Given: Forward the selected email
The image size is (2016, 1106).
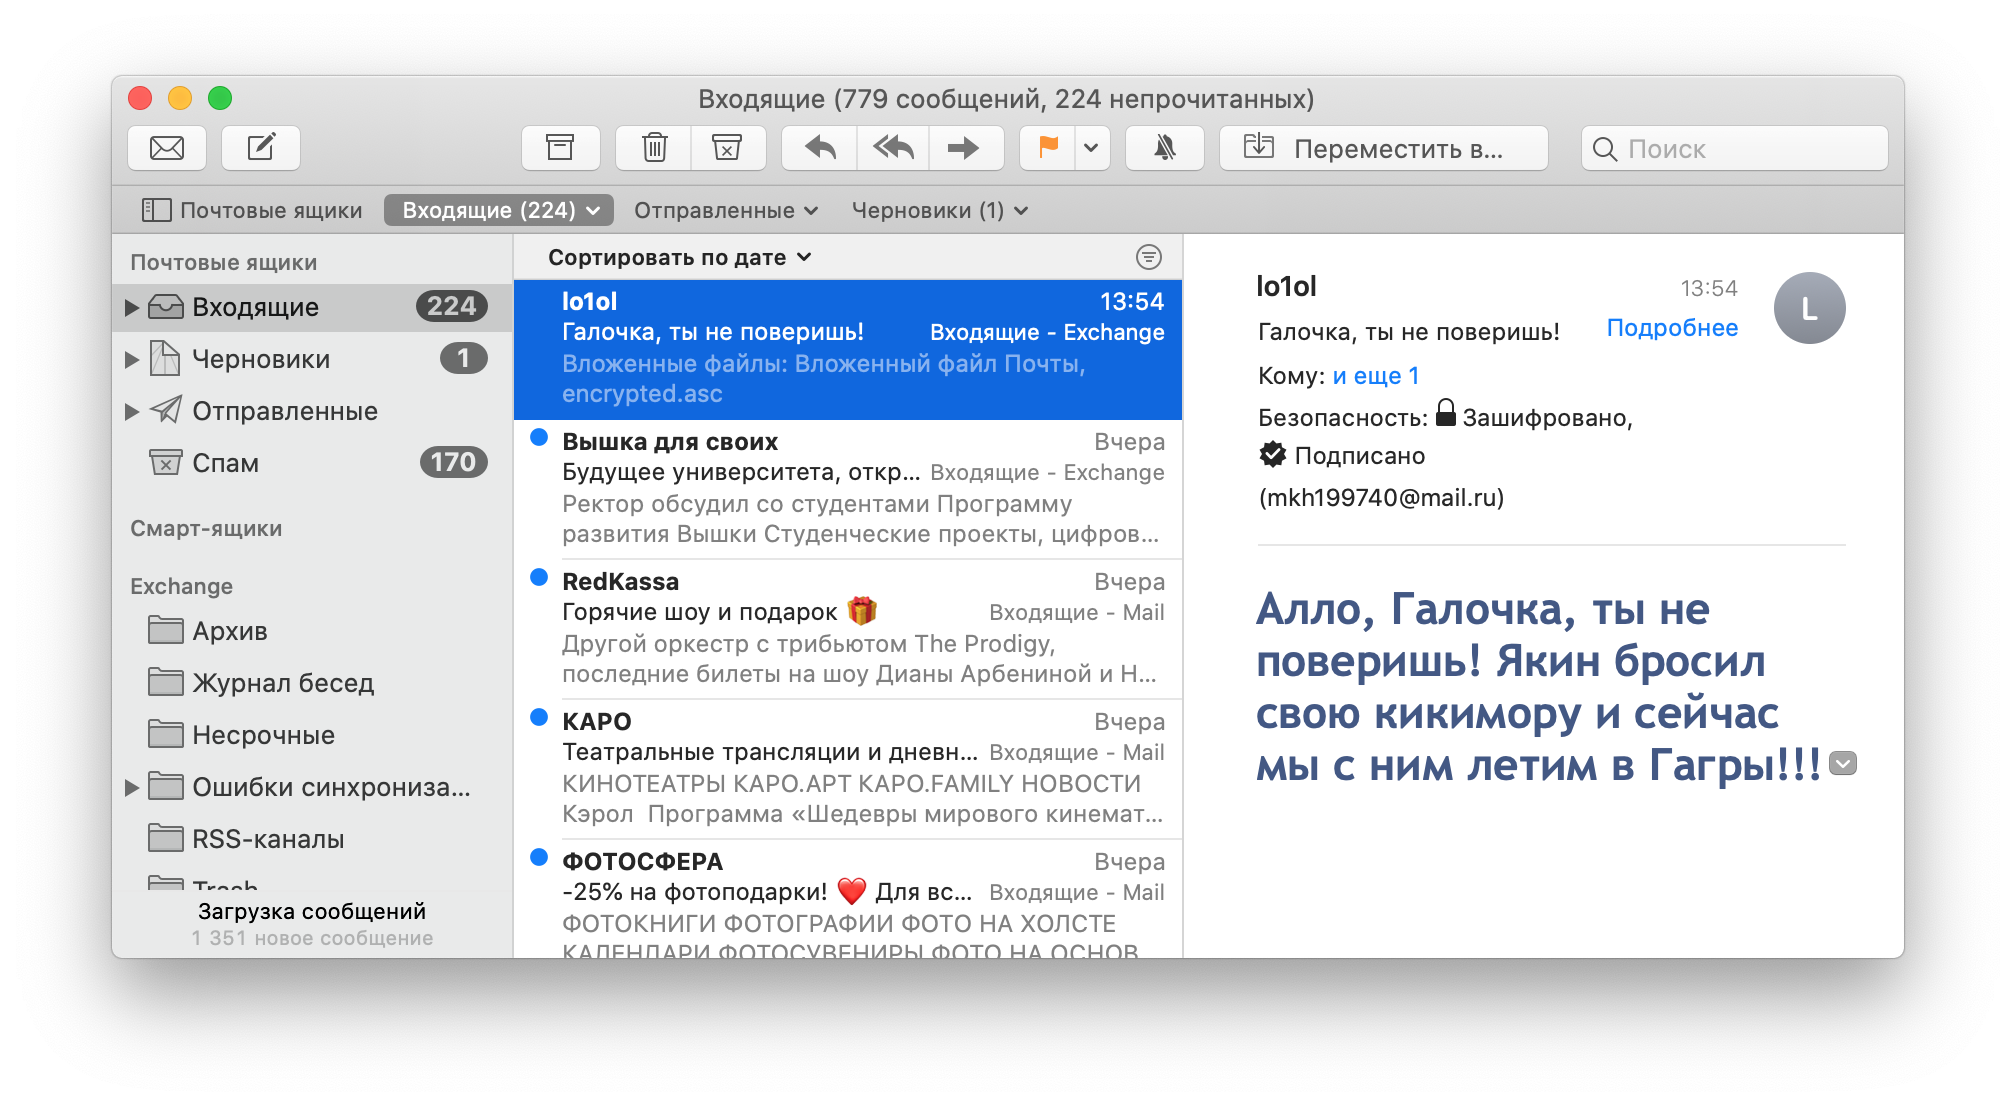Looking at the screenshot, I should point(963,148).
